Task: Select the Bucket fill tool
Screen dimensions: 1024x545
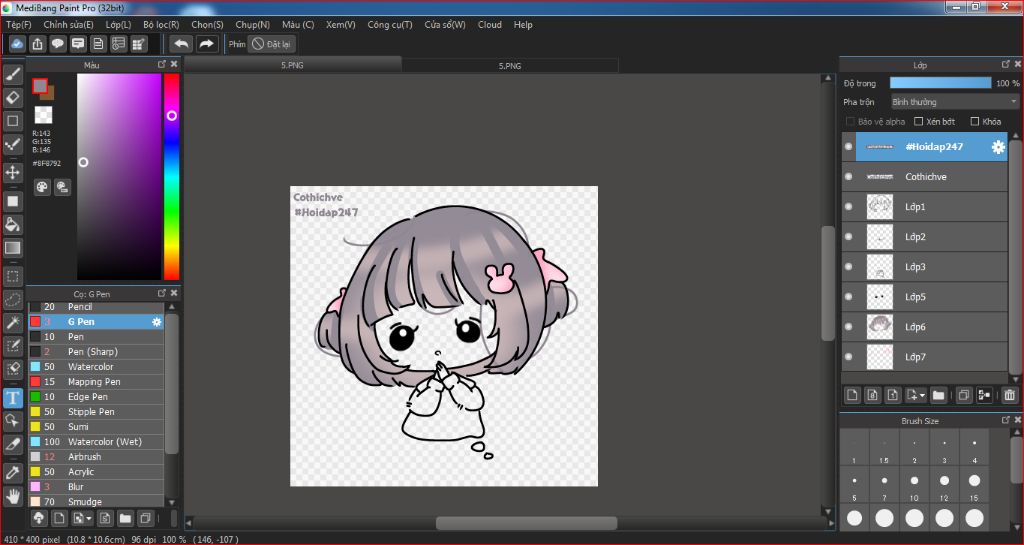Action: click(x=12, y=225)
